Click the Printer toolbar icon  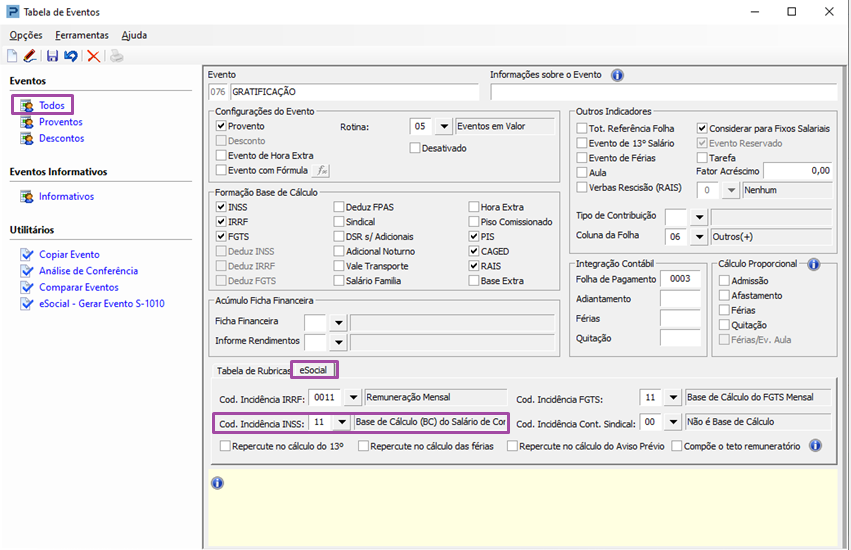click(117, 56)
